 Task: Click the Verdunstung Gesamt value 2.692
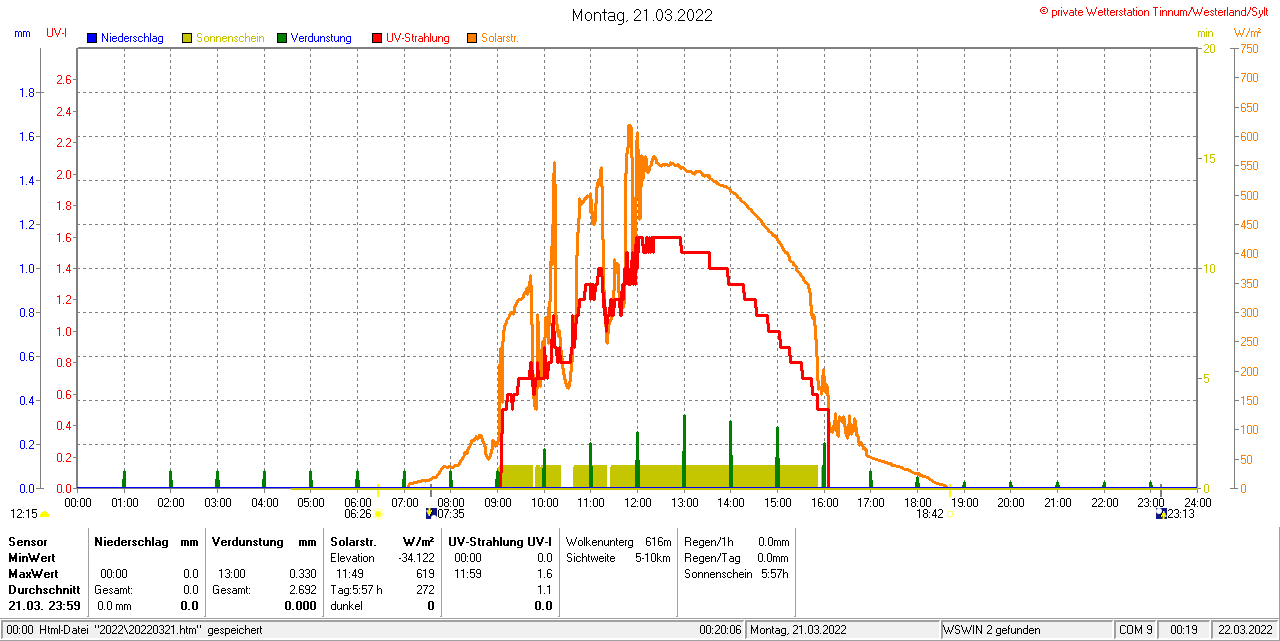pos(302,590)
